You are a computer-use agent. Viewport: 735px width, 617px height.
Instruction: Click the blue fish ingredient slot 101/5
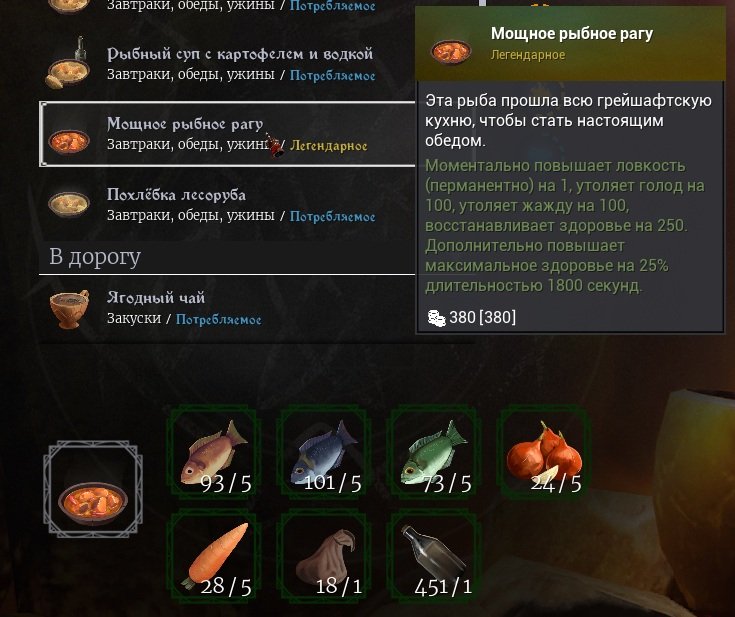[324, 454]
